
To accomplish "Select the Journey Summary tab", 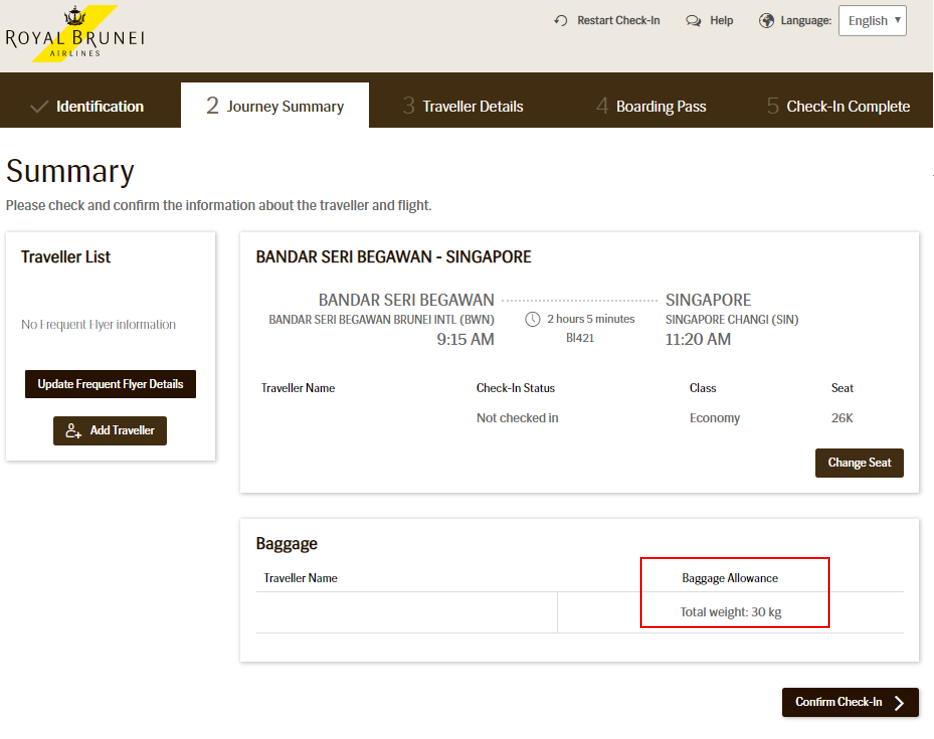I will pyautogui.click(x=274, y=106).
